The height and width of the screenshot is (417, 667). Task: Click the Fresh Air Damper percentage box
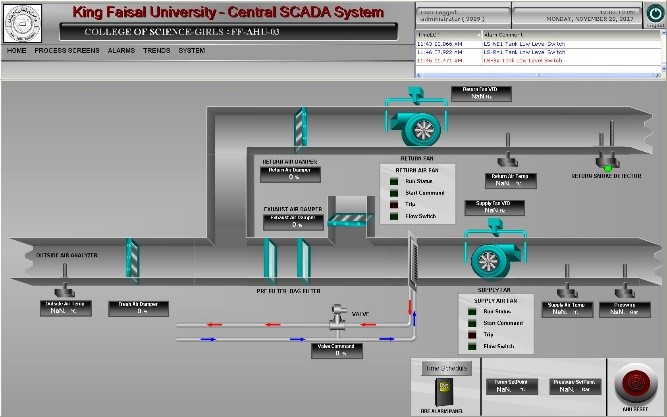click(138, 308)
